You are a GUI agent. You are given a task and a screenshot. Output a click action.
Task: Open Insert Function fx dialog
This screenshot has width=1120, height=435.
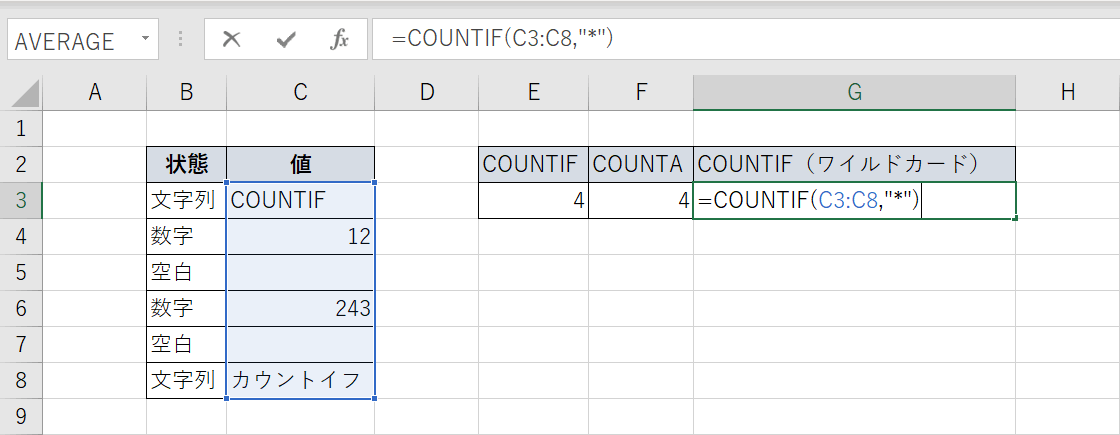coord(339,40)
